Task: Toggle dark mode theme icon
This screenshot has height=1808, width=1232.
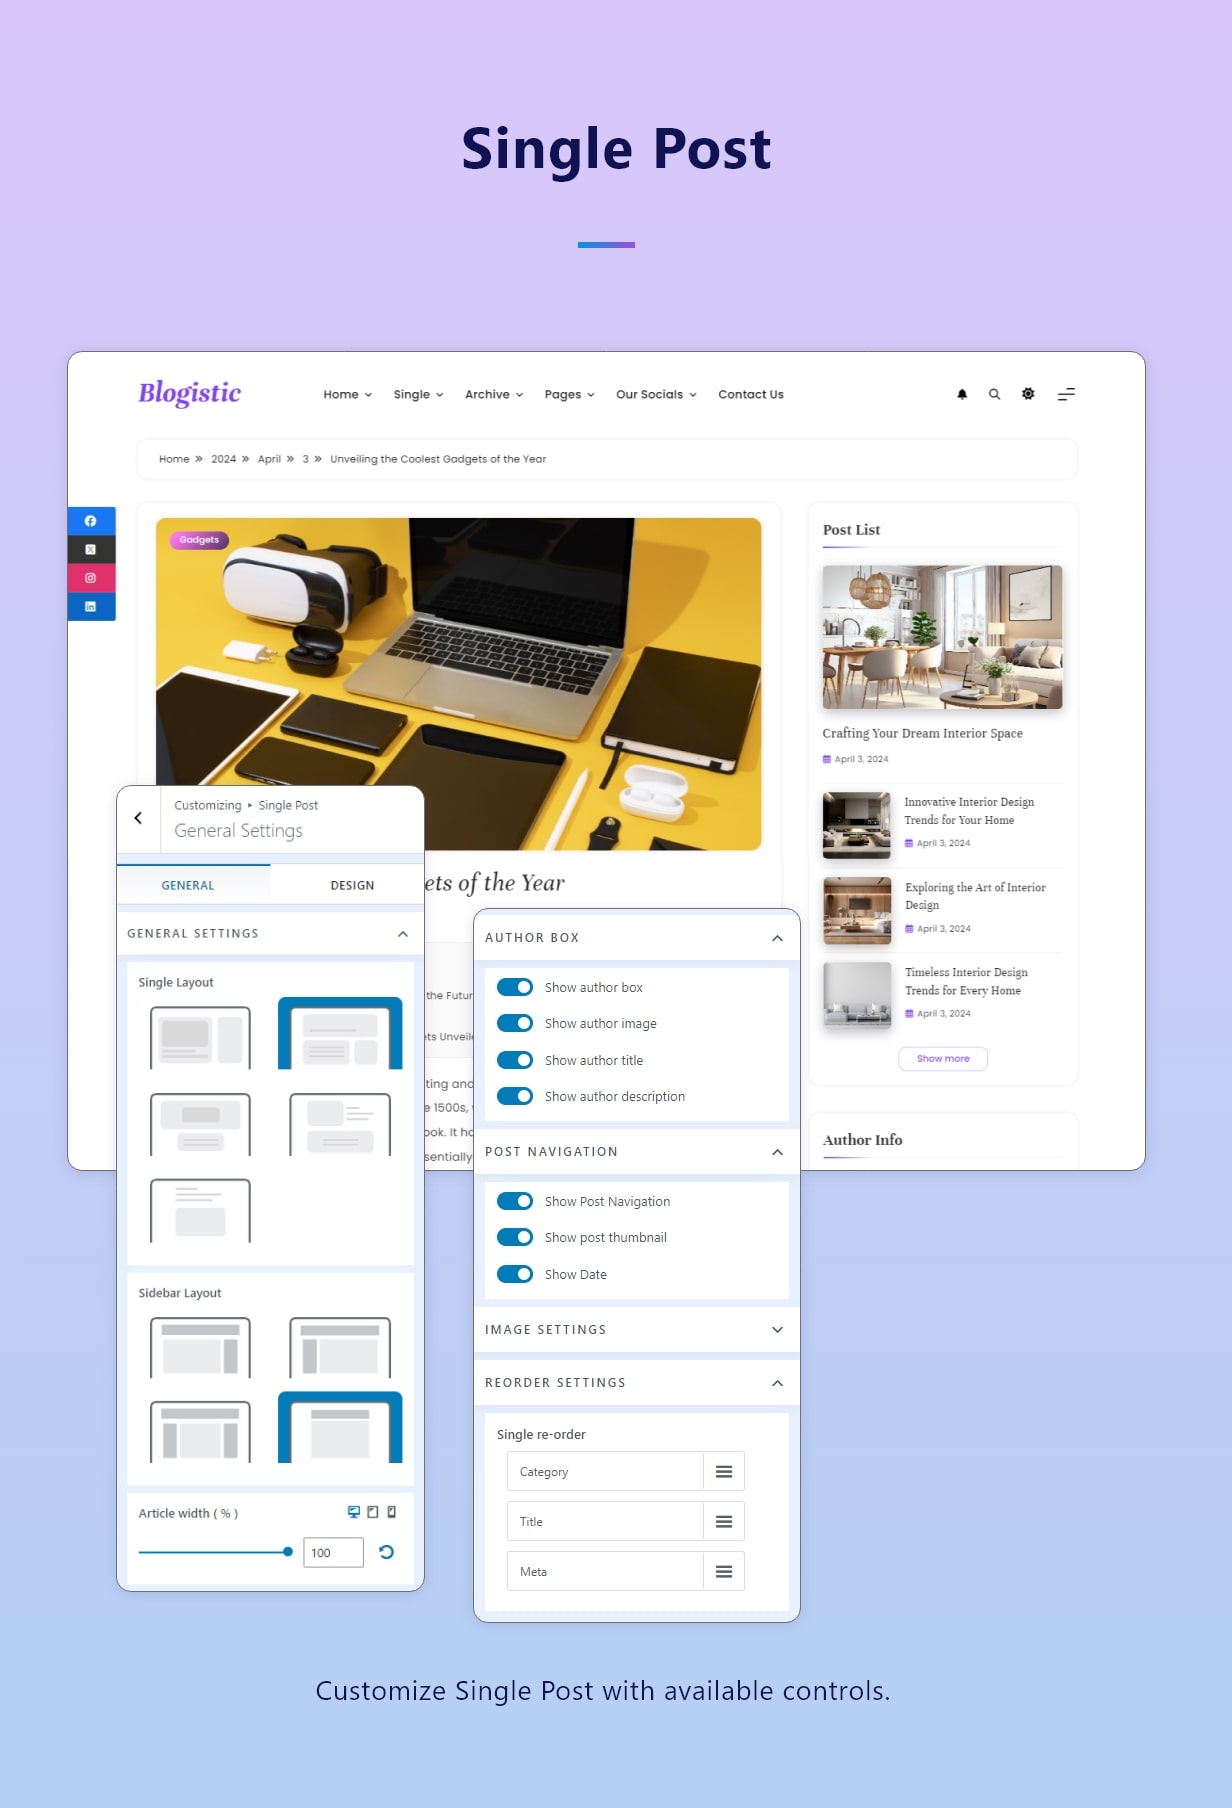Action: point(1028,394)
